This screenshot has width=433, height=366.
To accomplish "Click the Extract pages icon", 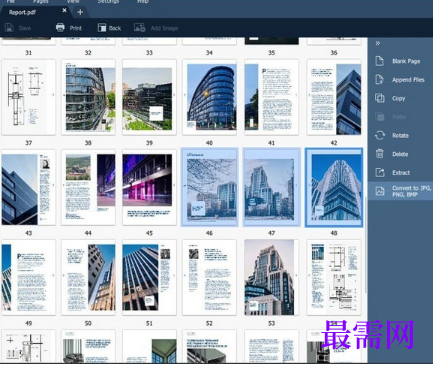I will tap(380, 173).
